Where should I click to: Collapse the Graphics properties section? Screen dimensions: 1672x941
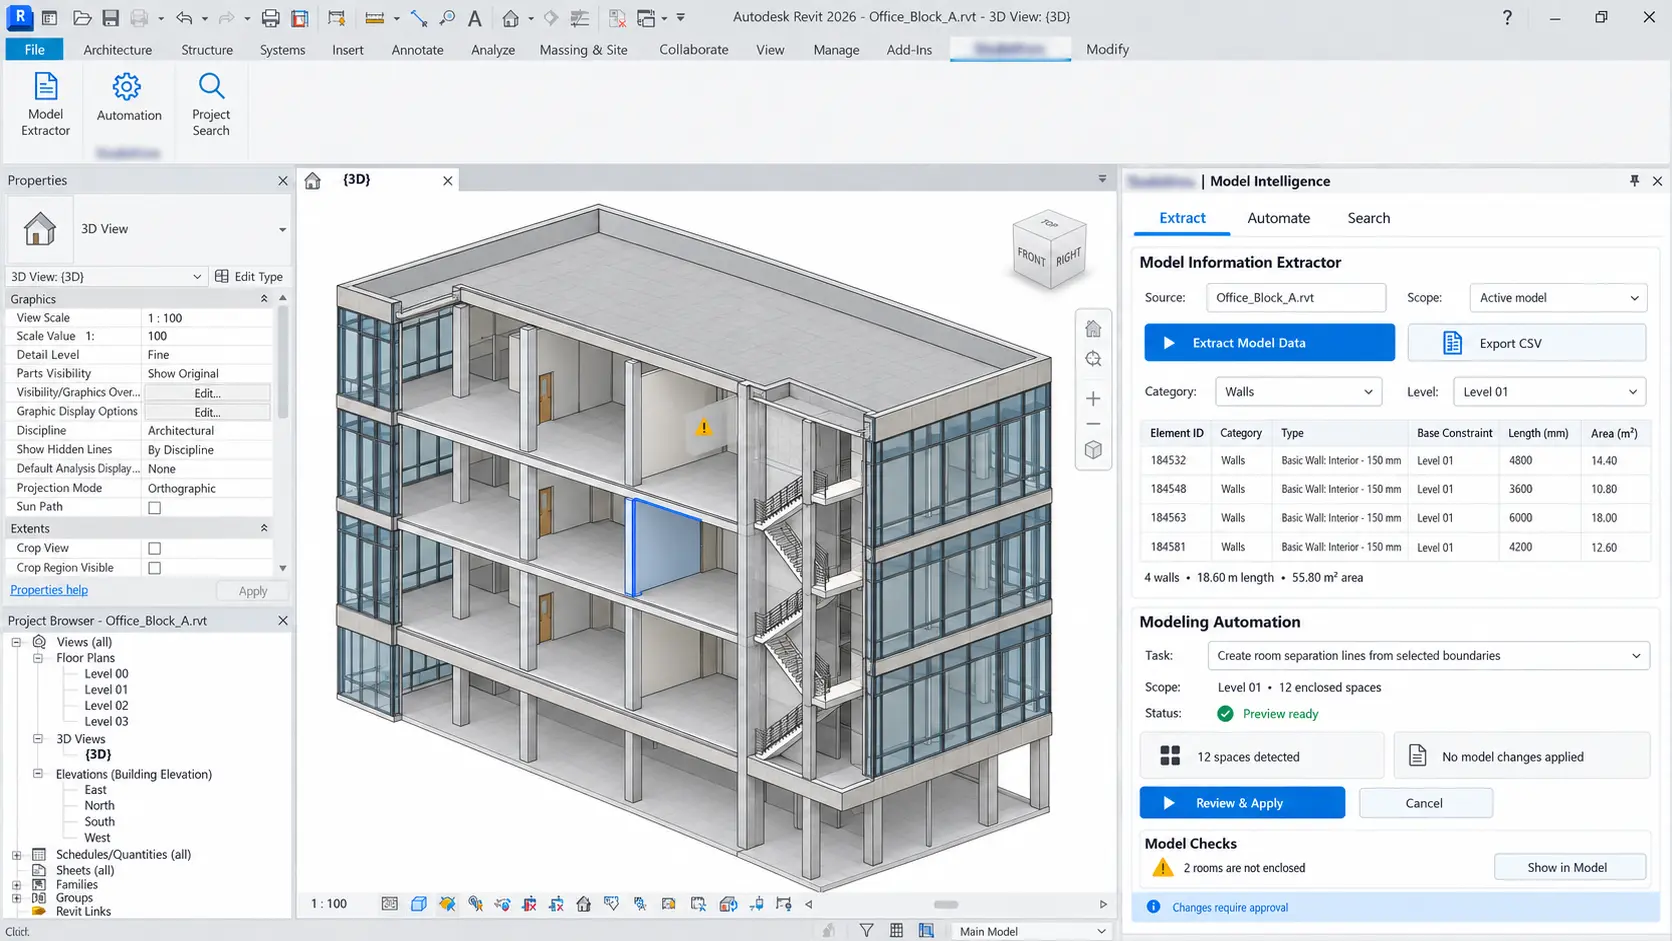(x=264, y=299)
